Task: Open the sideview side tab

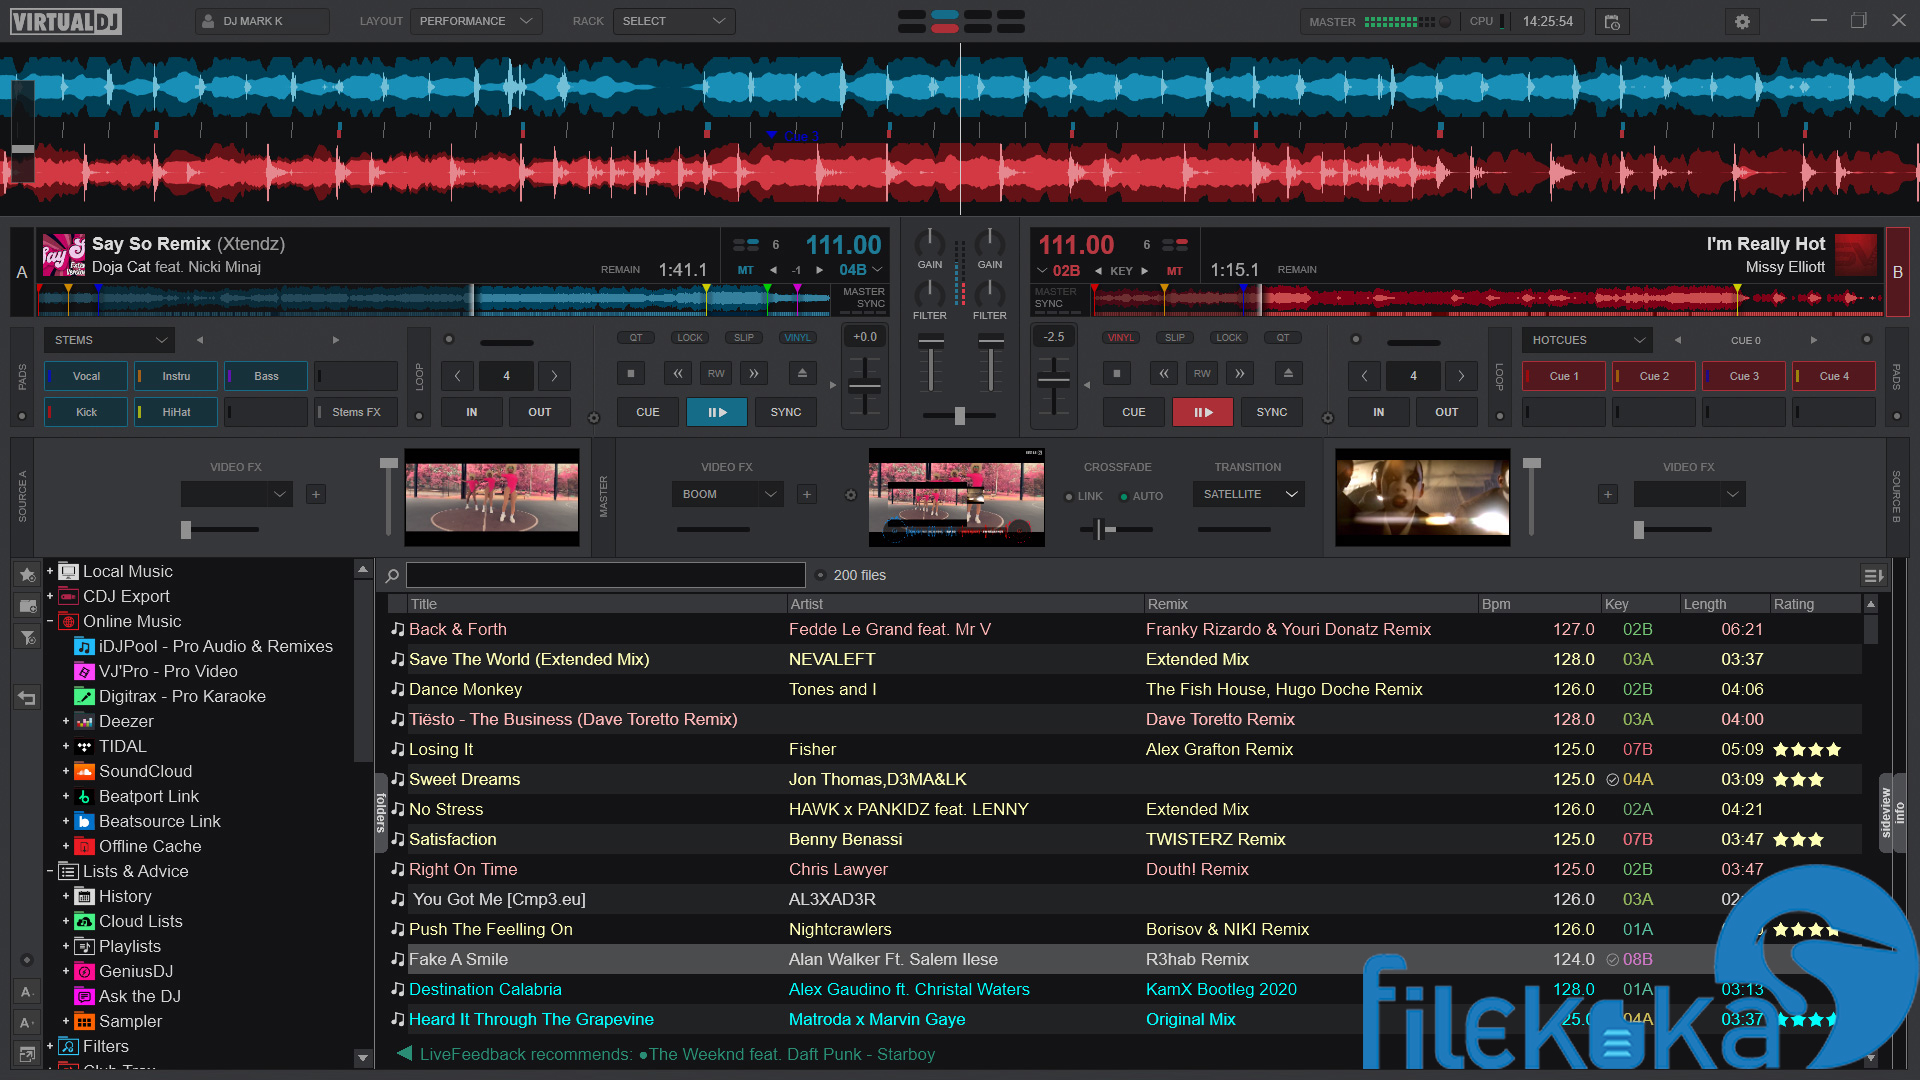Action: click(x=1886, y=812)
